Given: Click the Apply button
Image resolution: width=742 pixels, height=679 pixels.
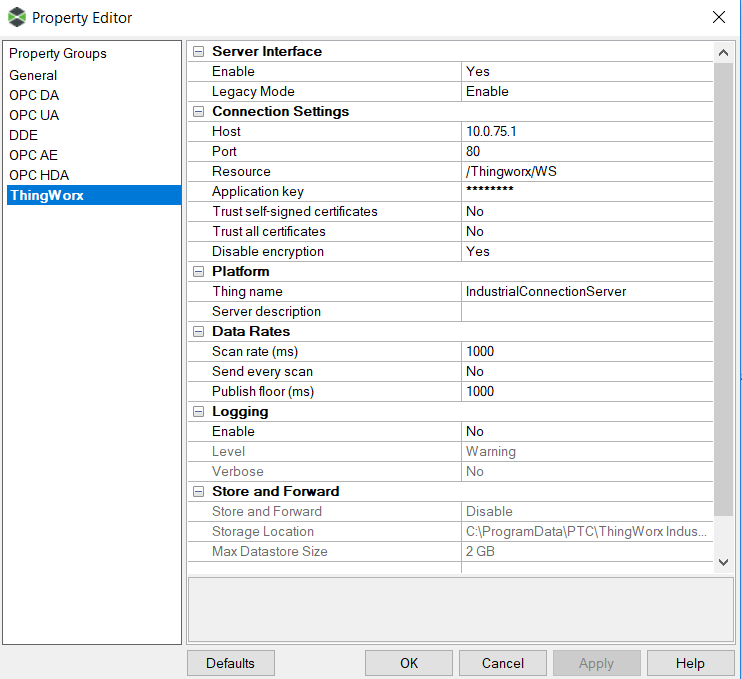Looking at the screenshot, I should click(596, 663).
